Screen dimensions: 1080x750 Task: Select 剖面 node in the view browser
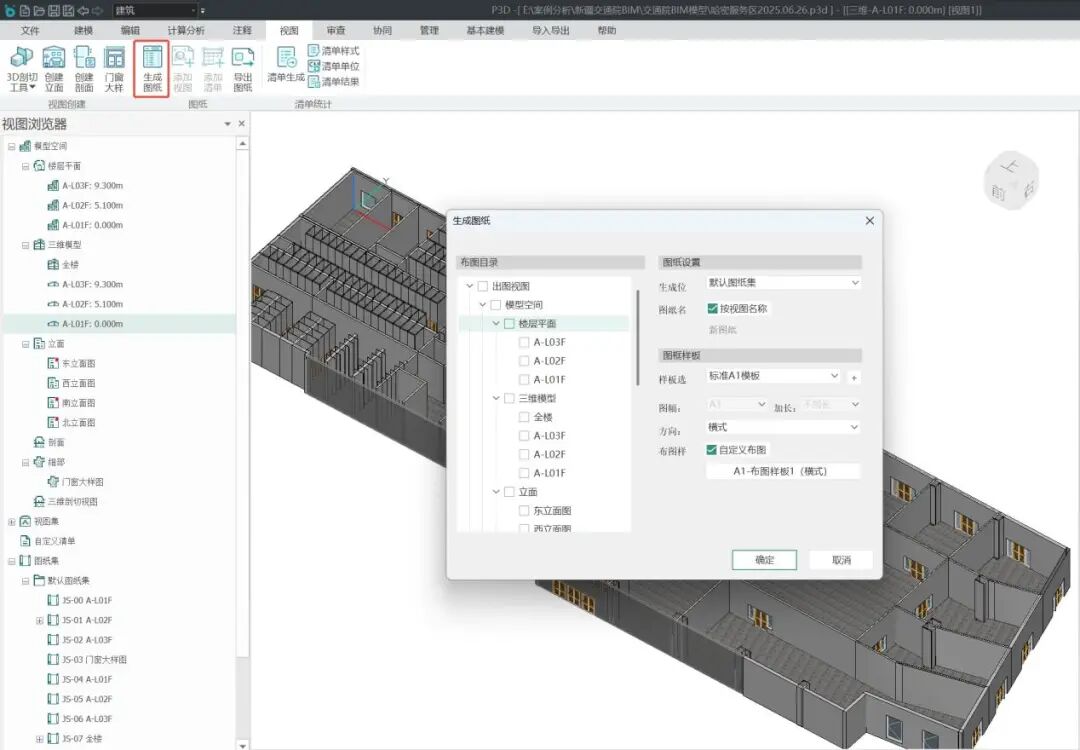(x=49, y=442)
